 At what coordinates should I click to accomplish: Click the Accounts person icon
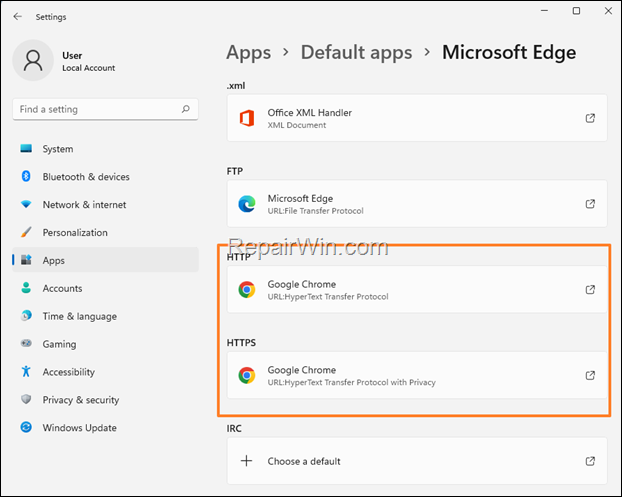26,288
